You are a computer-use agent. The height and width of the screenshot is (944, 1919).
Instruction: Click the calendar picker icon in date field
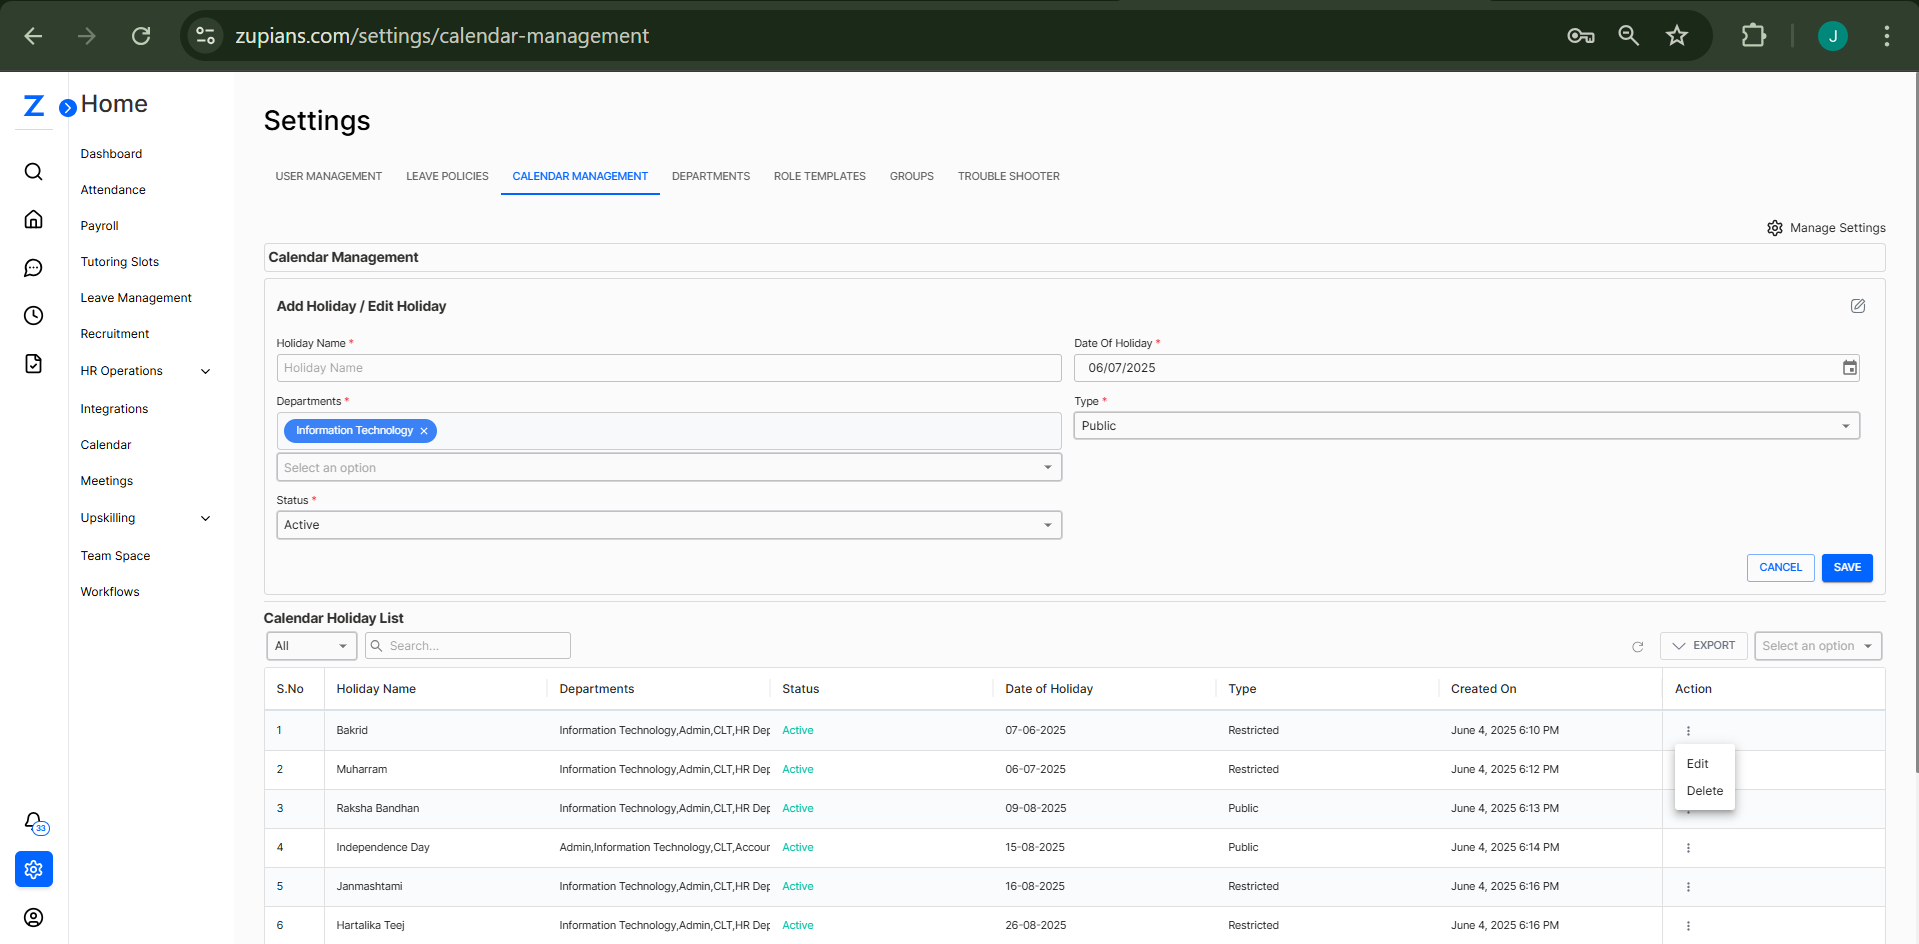point(1849,368)
